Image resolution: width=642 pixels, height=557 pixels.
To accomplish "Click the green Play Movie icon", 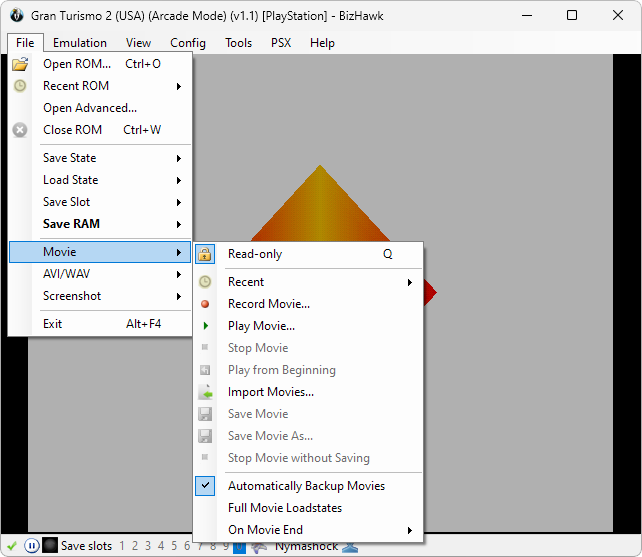I will [205, 326].
